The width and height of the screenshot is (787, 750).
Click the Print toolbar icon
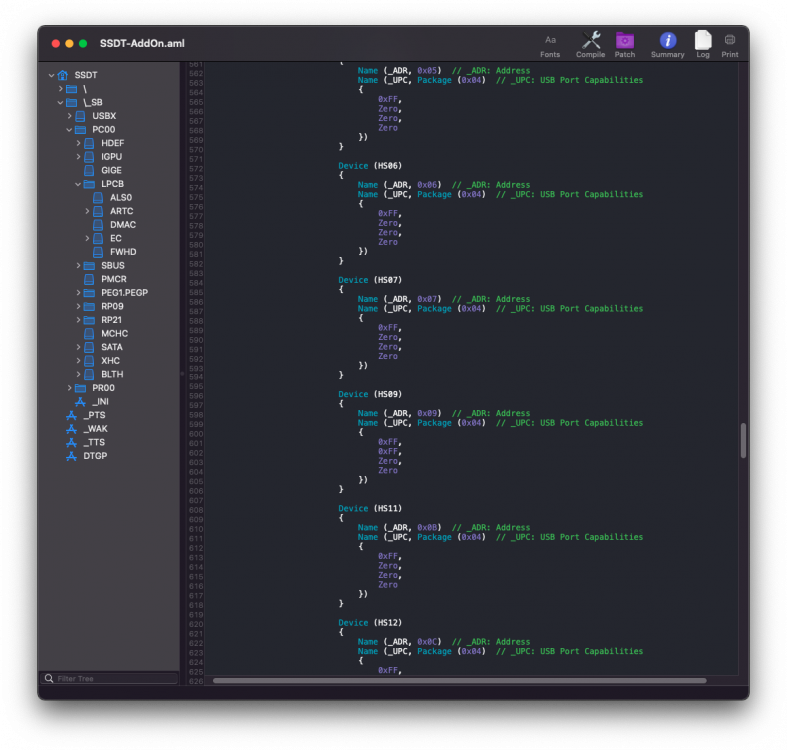click(730, 40)
